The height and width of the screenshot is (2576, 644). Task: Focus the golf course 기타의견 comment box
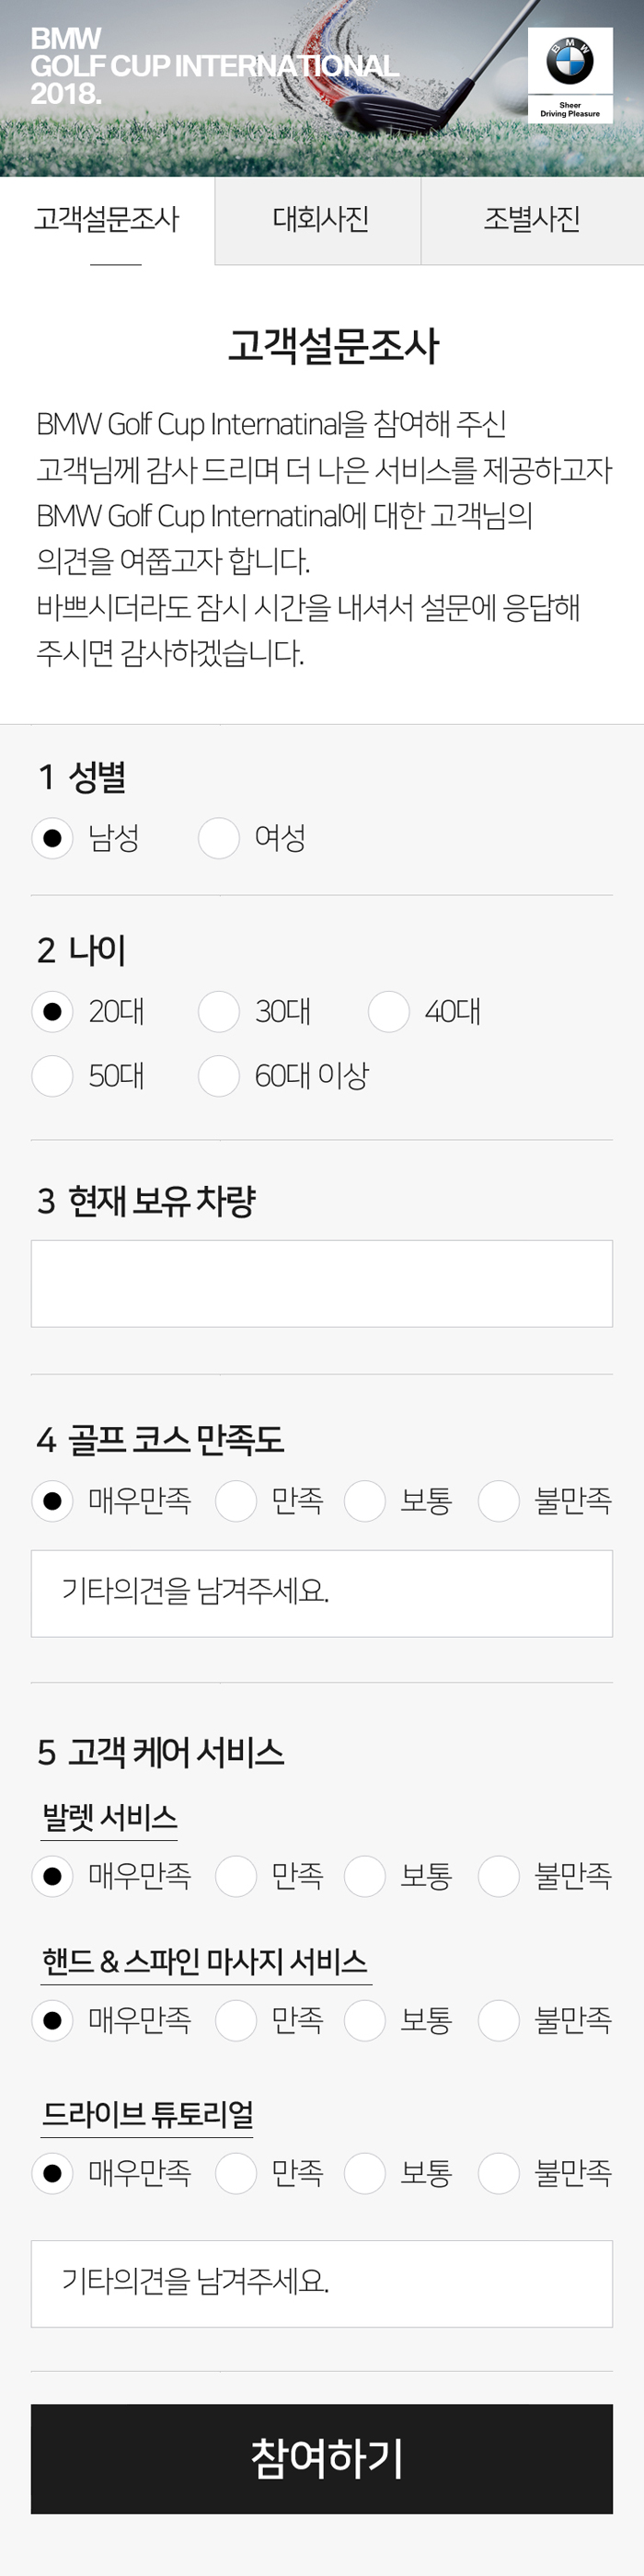(321, 1593)
